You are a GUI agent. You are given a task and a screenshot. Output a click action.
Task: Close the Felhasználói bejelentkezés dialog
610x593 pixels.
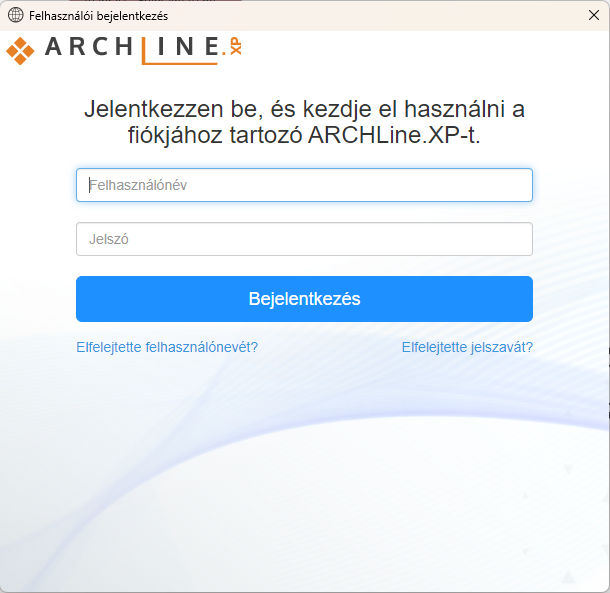594,15
